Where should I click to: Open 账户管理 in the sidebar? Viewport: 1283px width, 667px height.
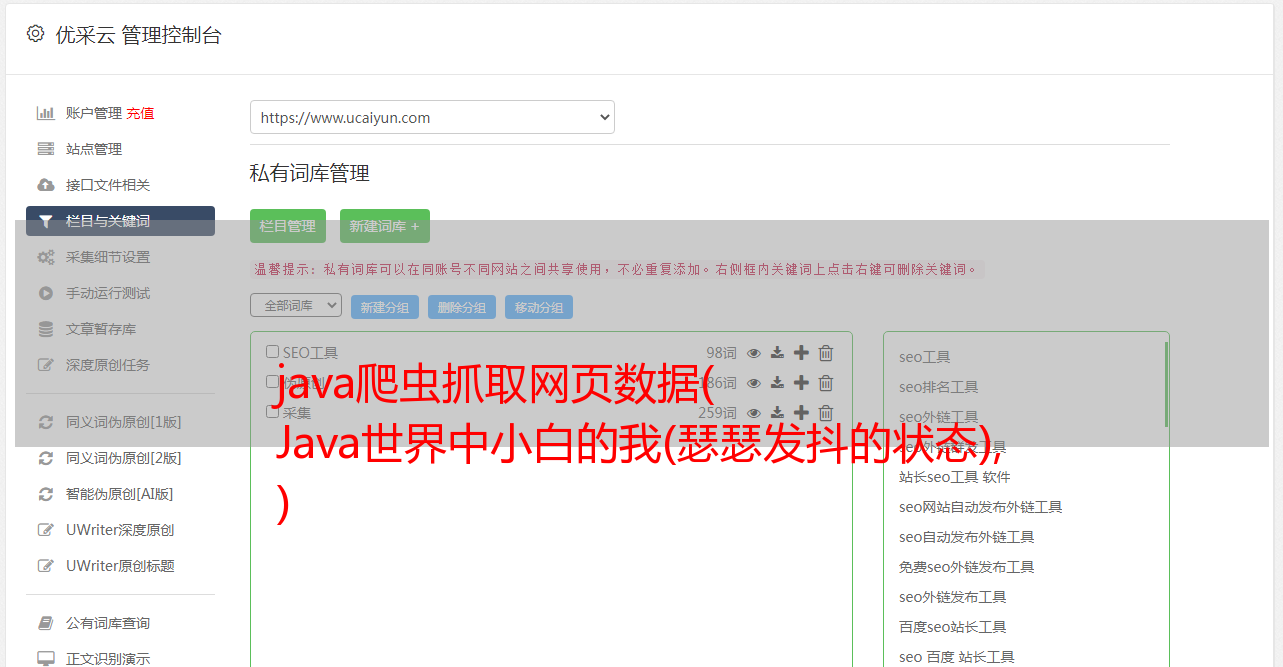coord(94,113)
